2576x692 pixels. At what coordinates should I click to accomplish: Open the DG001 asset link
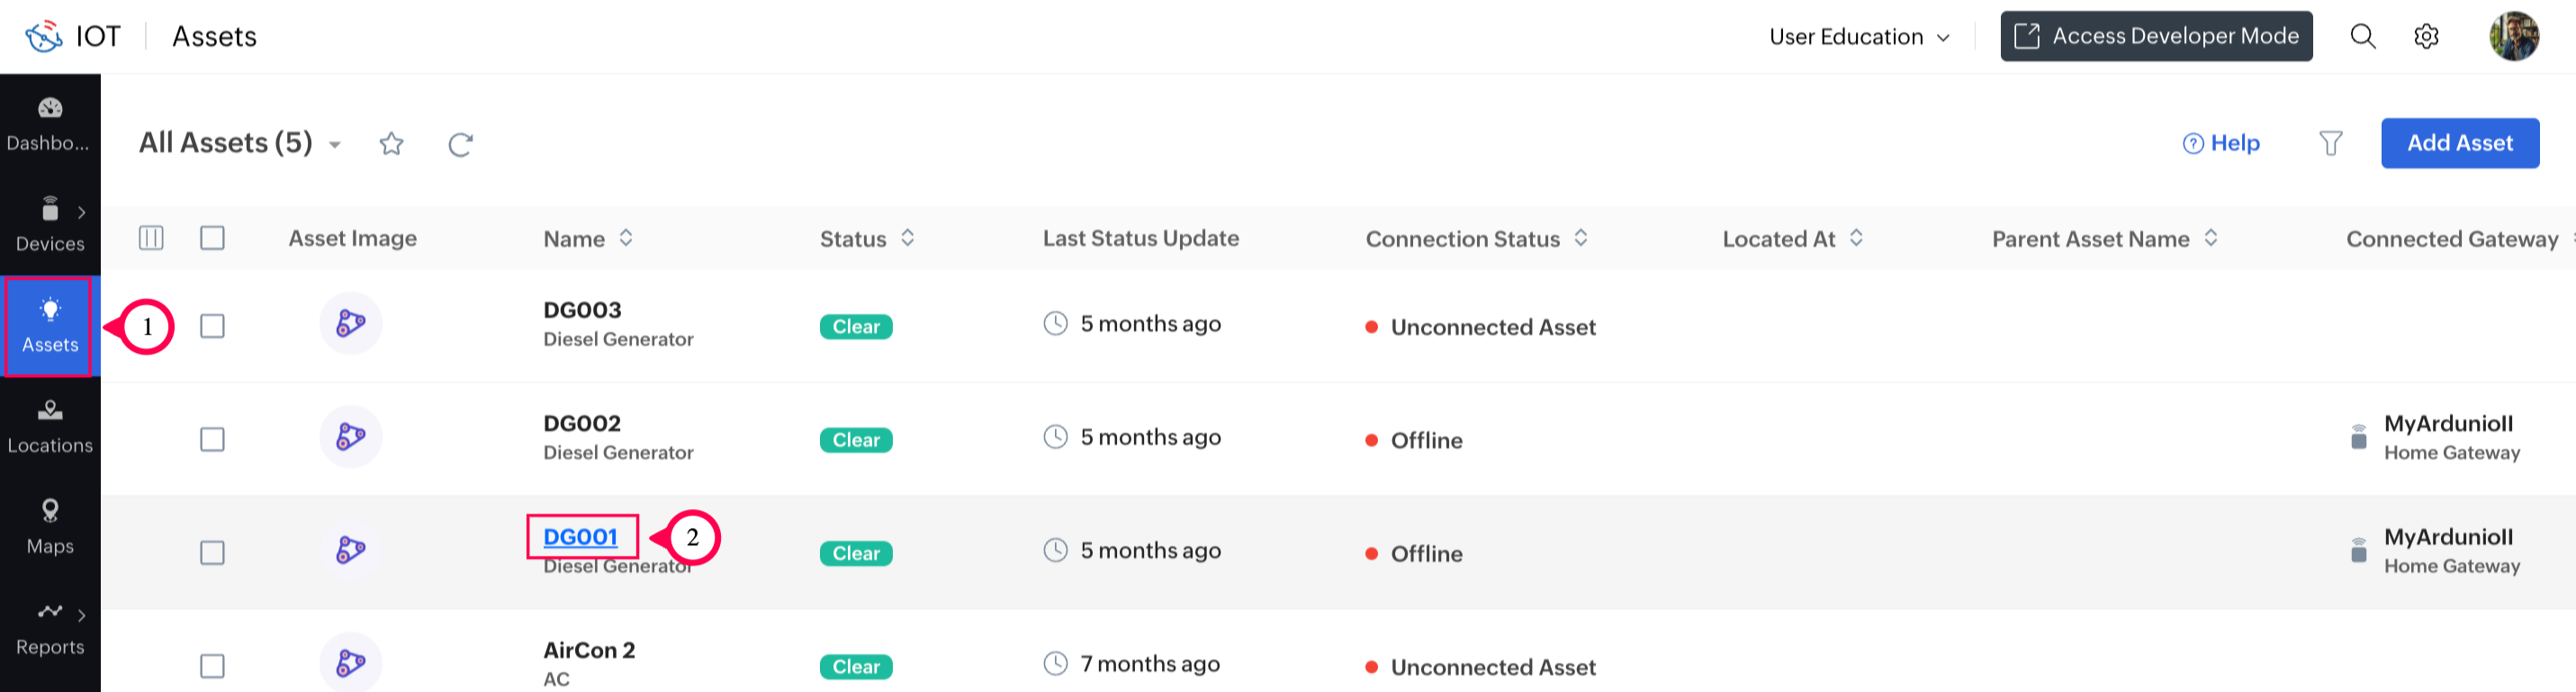pyautogui.click(x=580, y=537)
